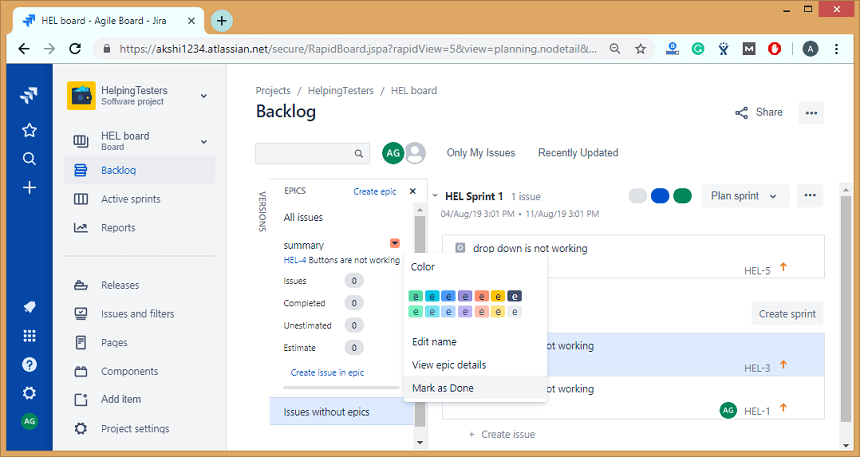
Task: Select Mark as Done in epic menu
Action: pos(443,388)
